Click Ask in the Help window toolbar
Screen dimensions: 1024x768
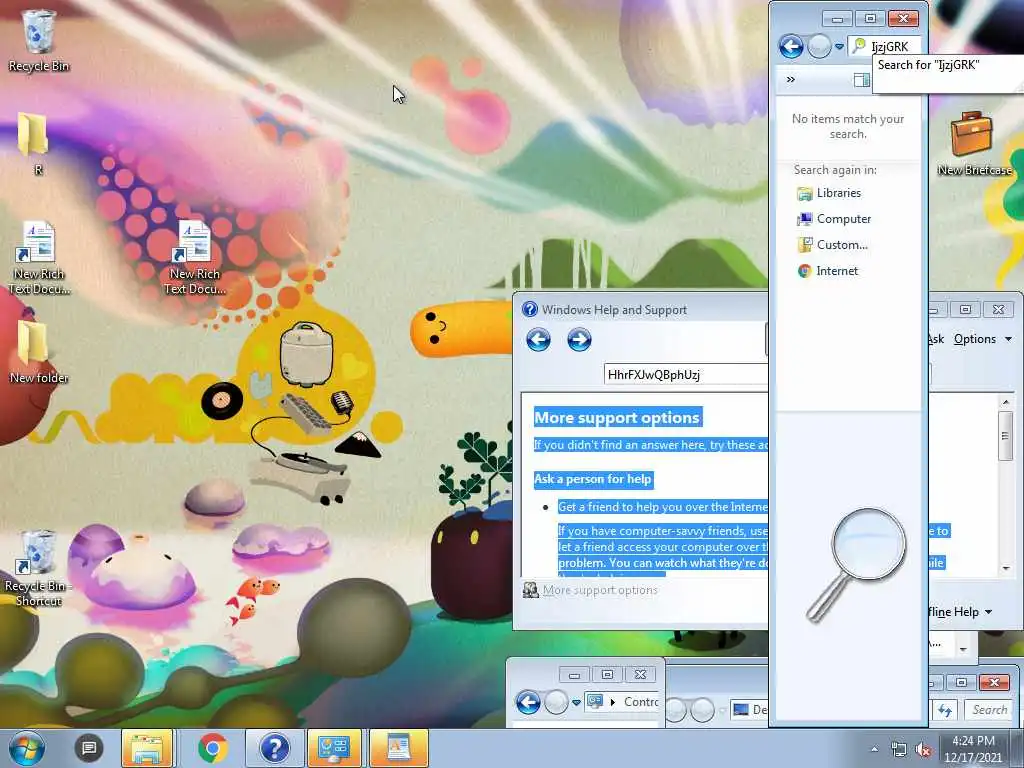(x=936, y=339)
